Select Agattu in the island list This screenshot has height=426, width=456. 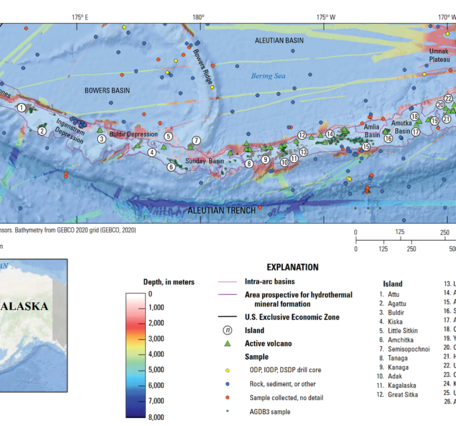397,304
